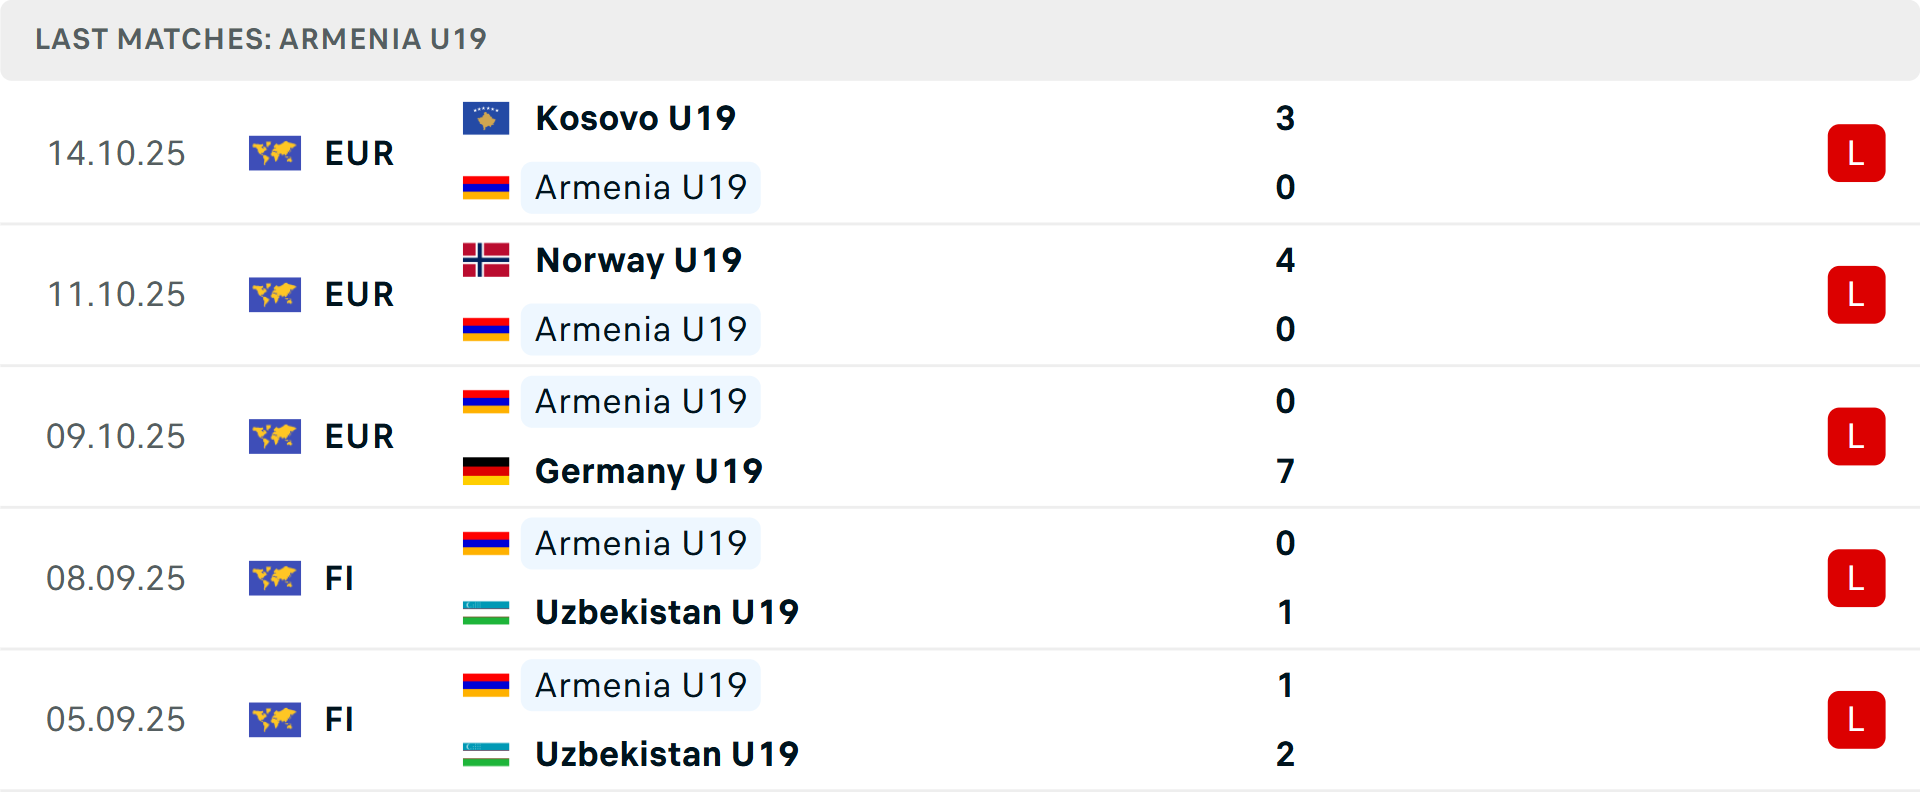Click the world map icon next to FI on 08.09.25
The height and width of the screenshot is (792, 1920).
pos(275,578)
